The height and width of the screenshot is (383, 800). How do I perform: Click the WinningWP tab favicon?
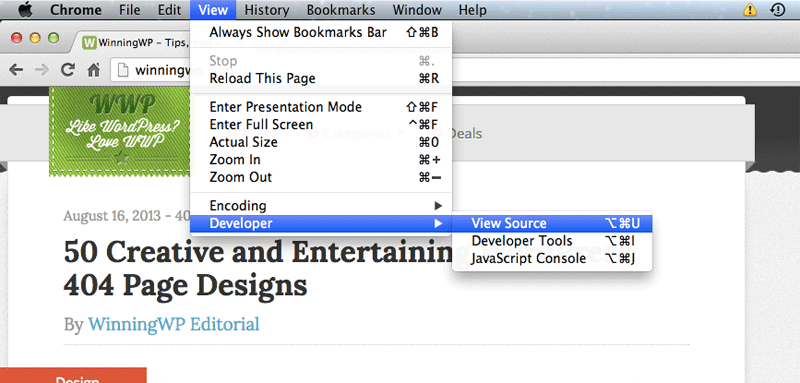[89, 42]
